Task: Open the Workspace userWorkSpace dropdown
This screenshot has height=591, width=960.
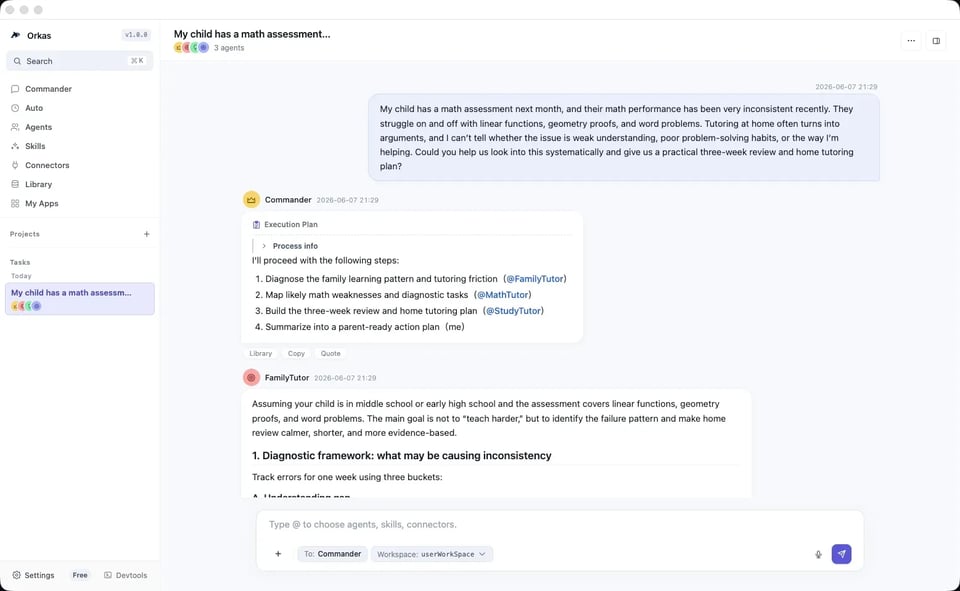Action: 432,554
